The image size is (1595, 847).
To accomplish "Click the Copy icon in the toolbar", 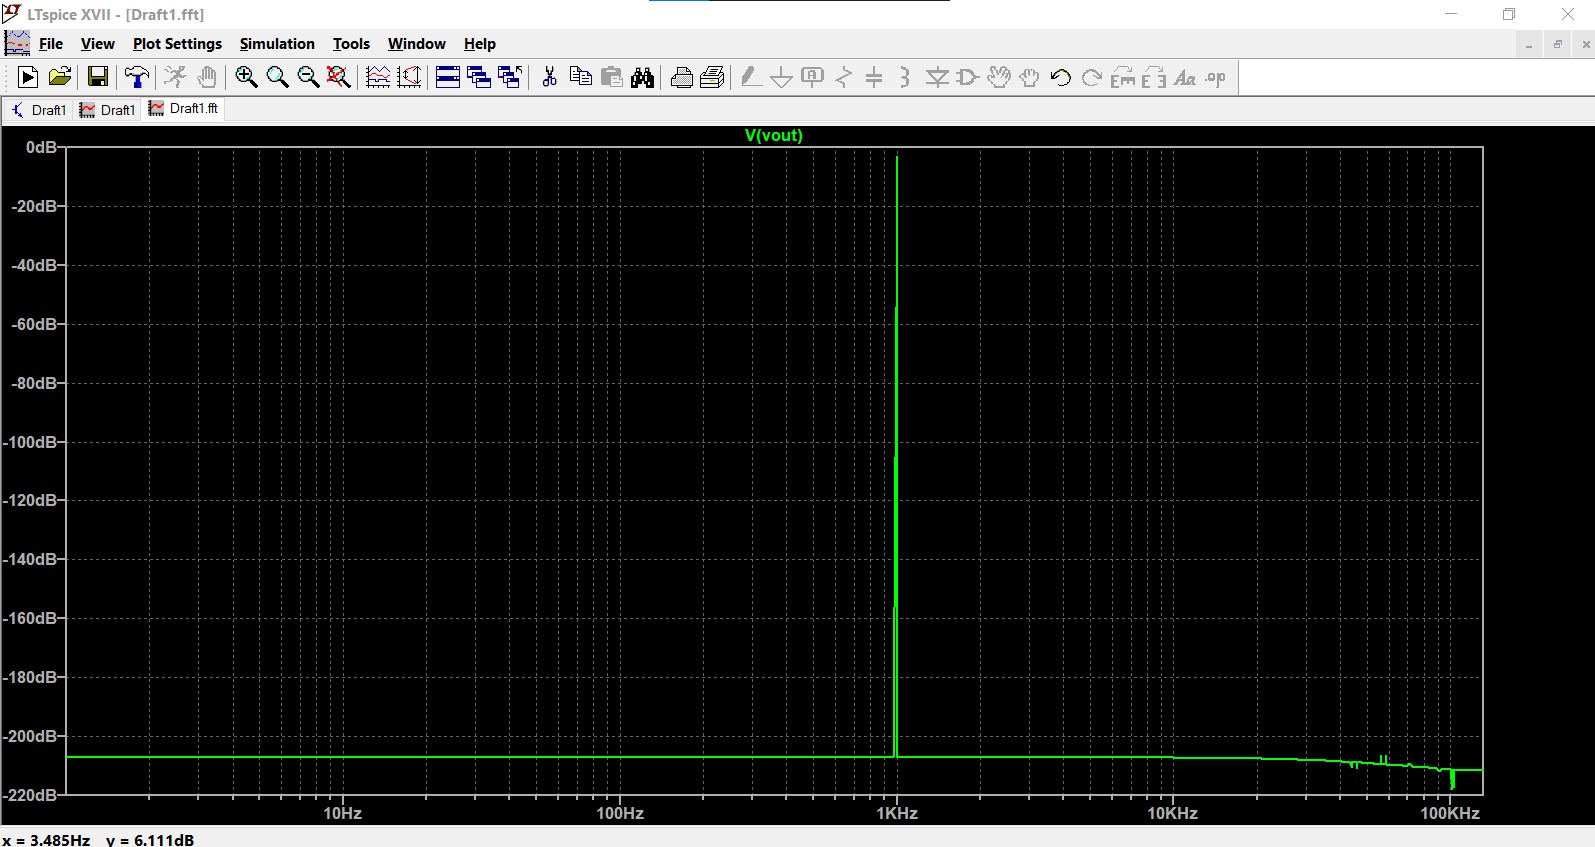I will click(x=580, y=77).
